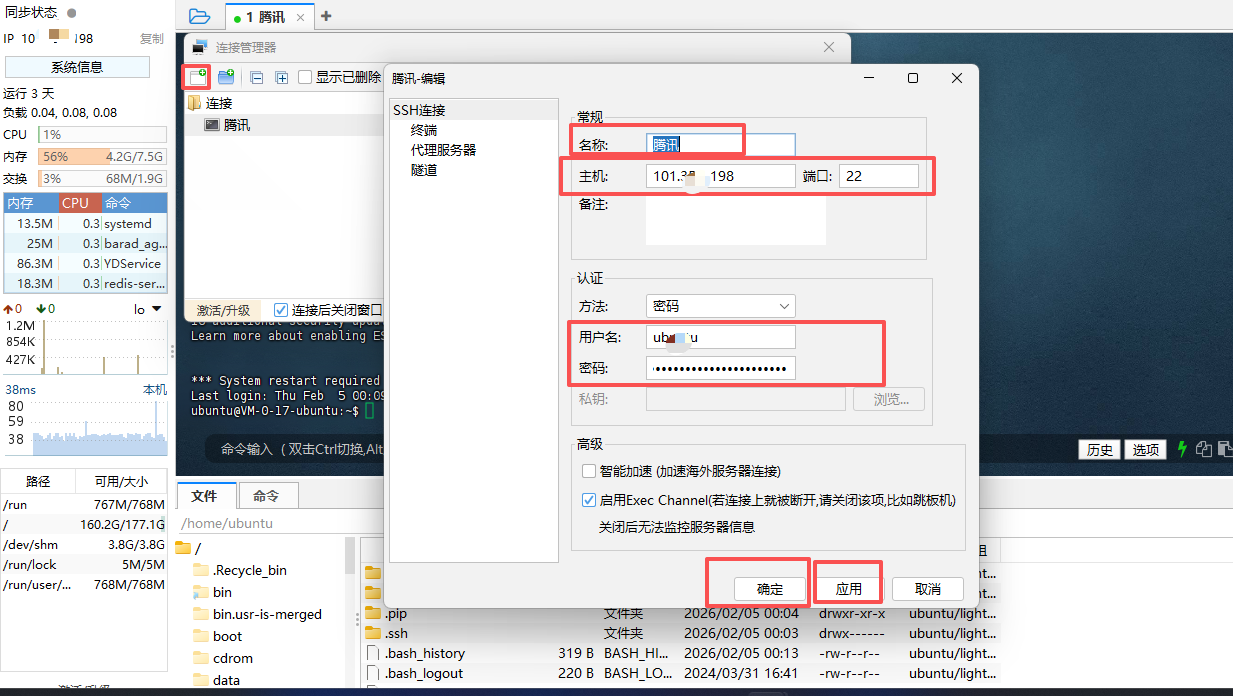Click the .pip folder icon in file list
Screen dimensions: 1233x696
click(x=373, y=613)
